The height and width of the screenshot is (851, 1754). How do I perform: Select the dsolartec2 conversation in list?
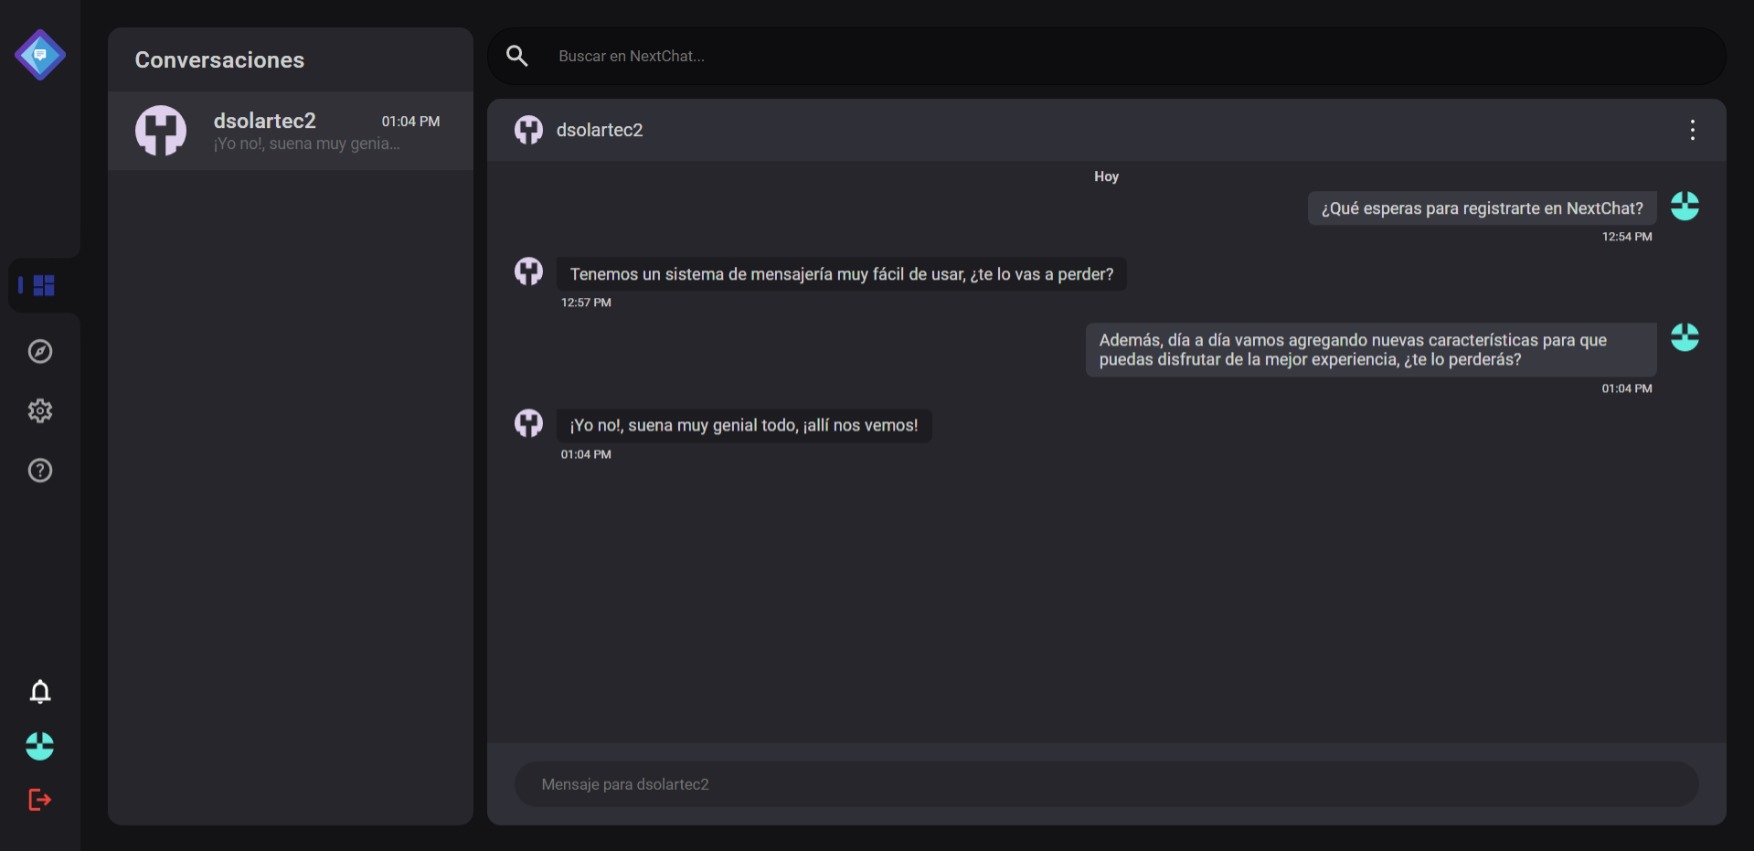pos(290,131)
